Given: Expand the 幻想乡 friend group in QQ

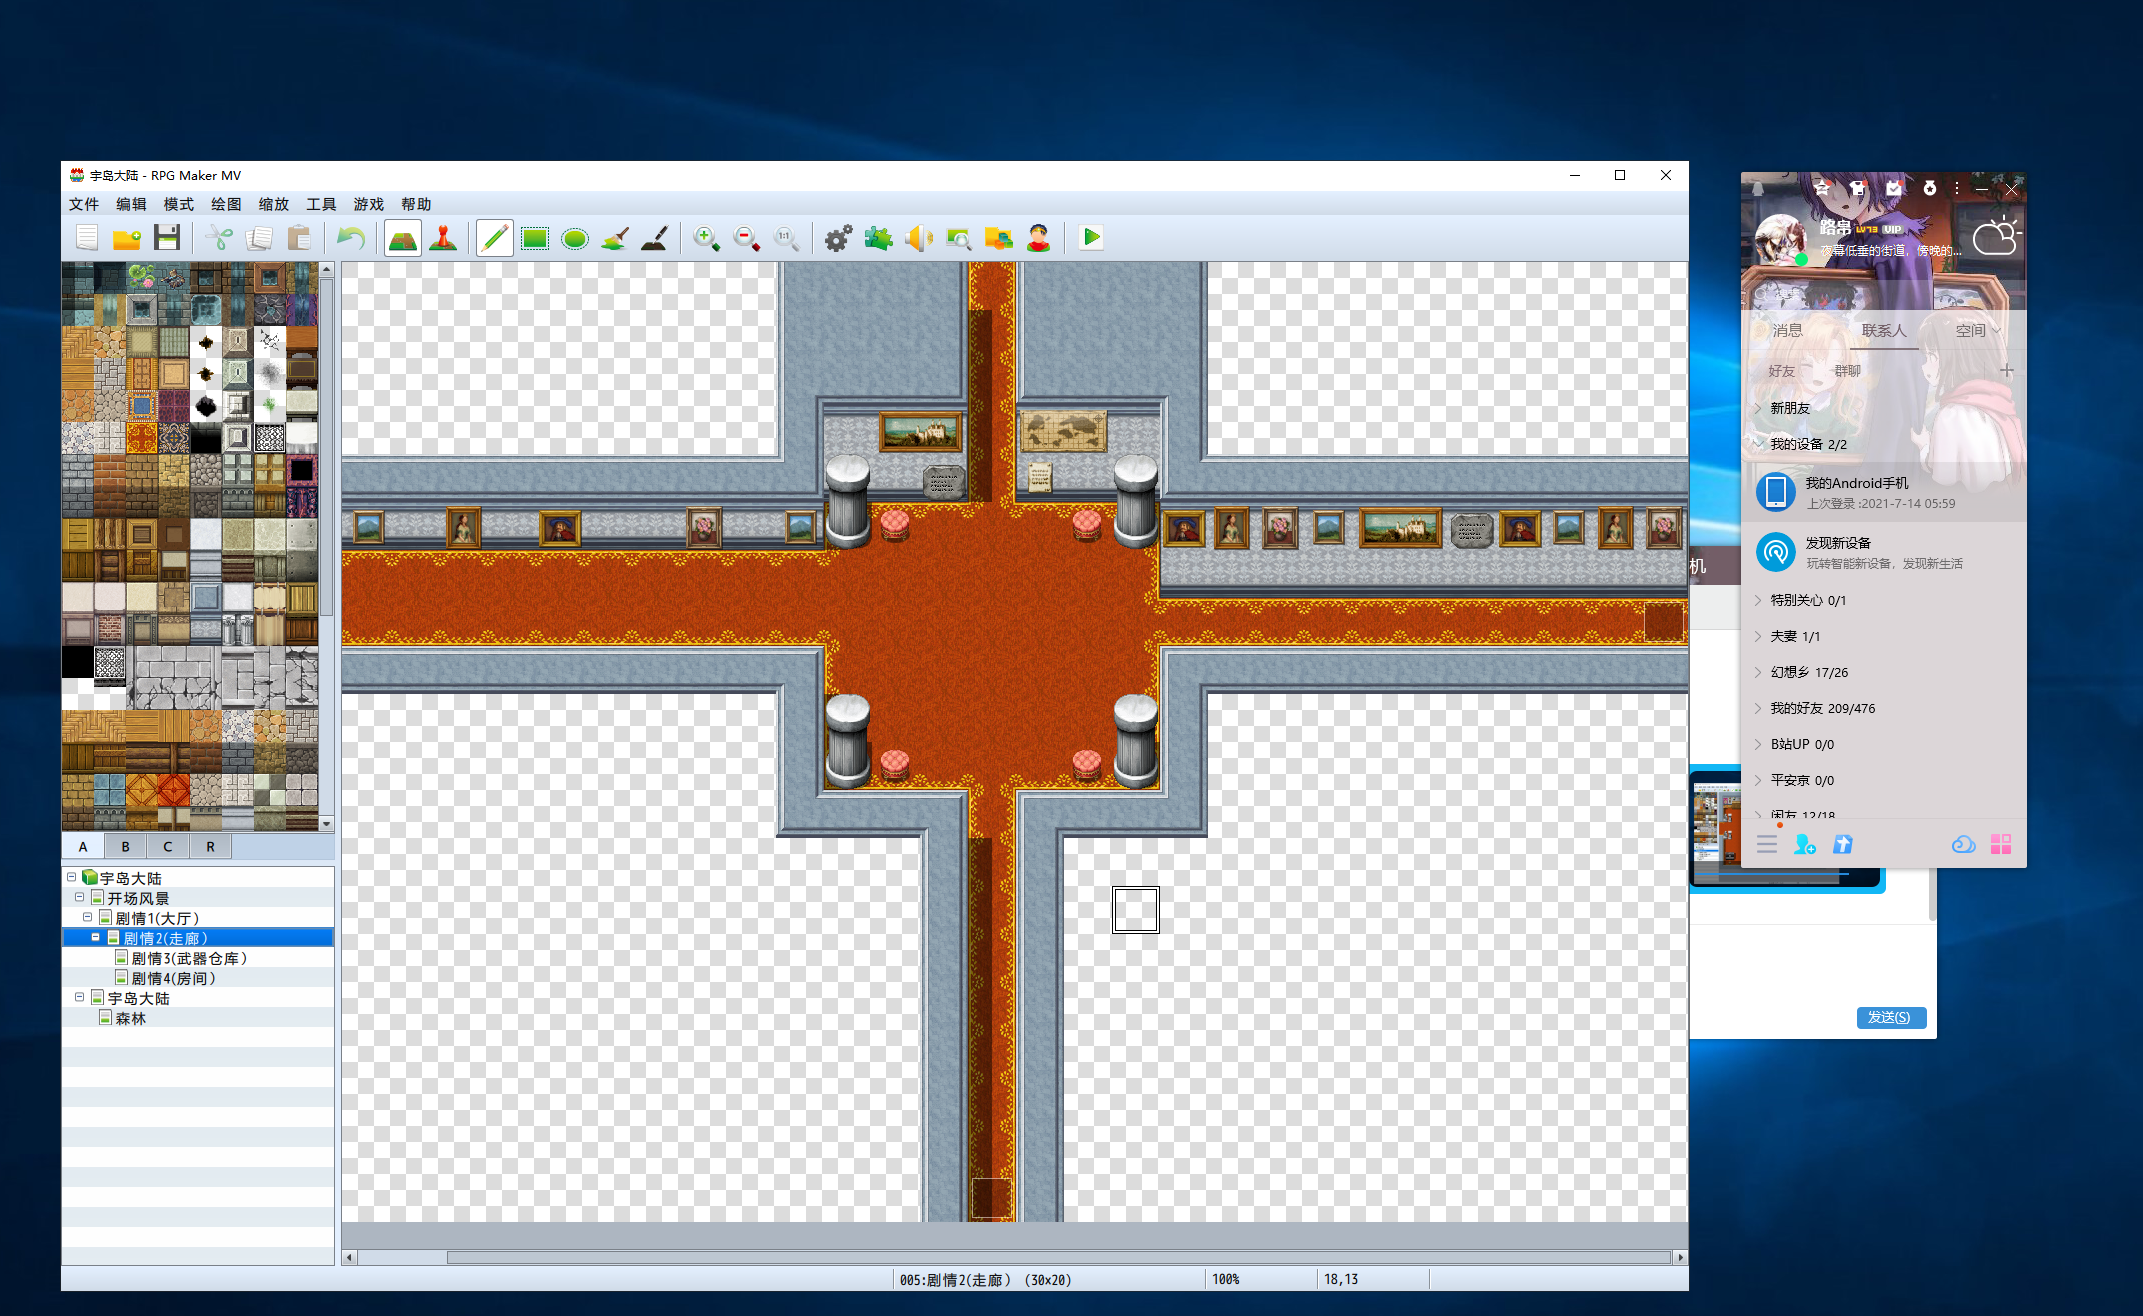Looking at the screenshot, I should 1758,672.
